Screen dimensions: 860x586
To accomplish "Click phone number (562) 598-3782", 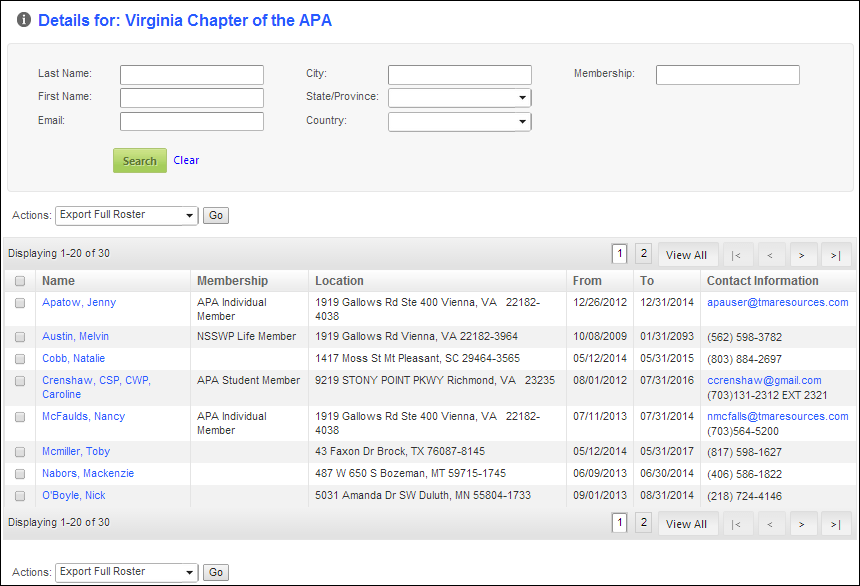I will (744, 337).
